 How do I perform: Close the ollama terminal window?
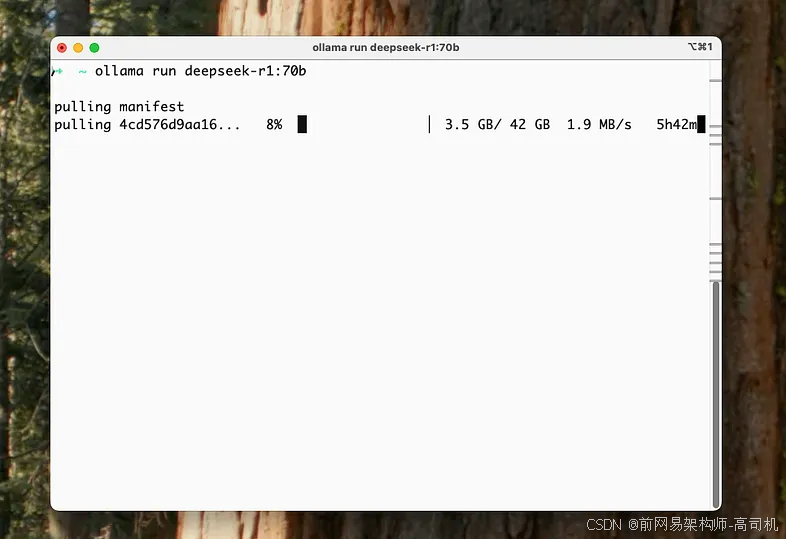(x=62, y=48)
